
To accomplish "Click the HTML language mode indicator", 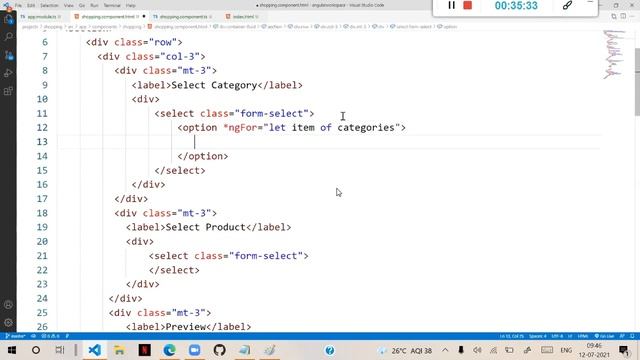I will coord(583,336).
